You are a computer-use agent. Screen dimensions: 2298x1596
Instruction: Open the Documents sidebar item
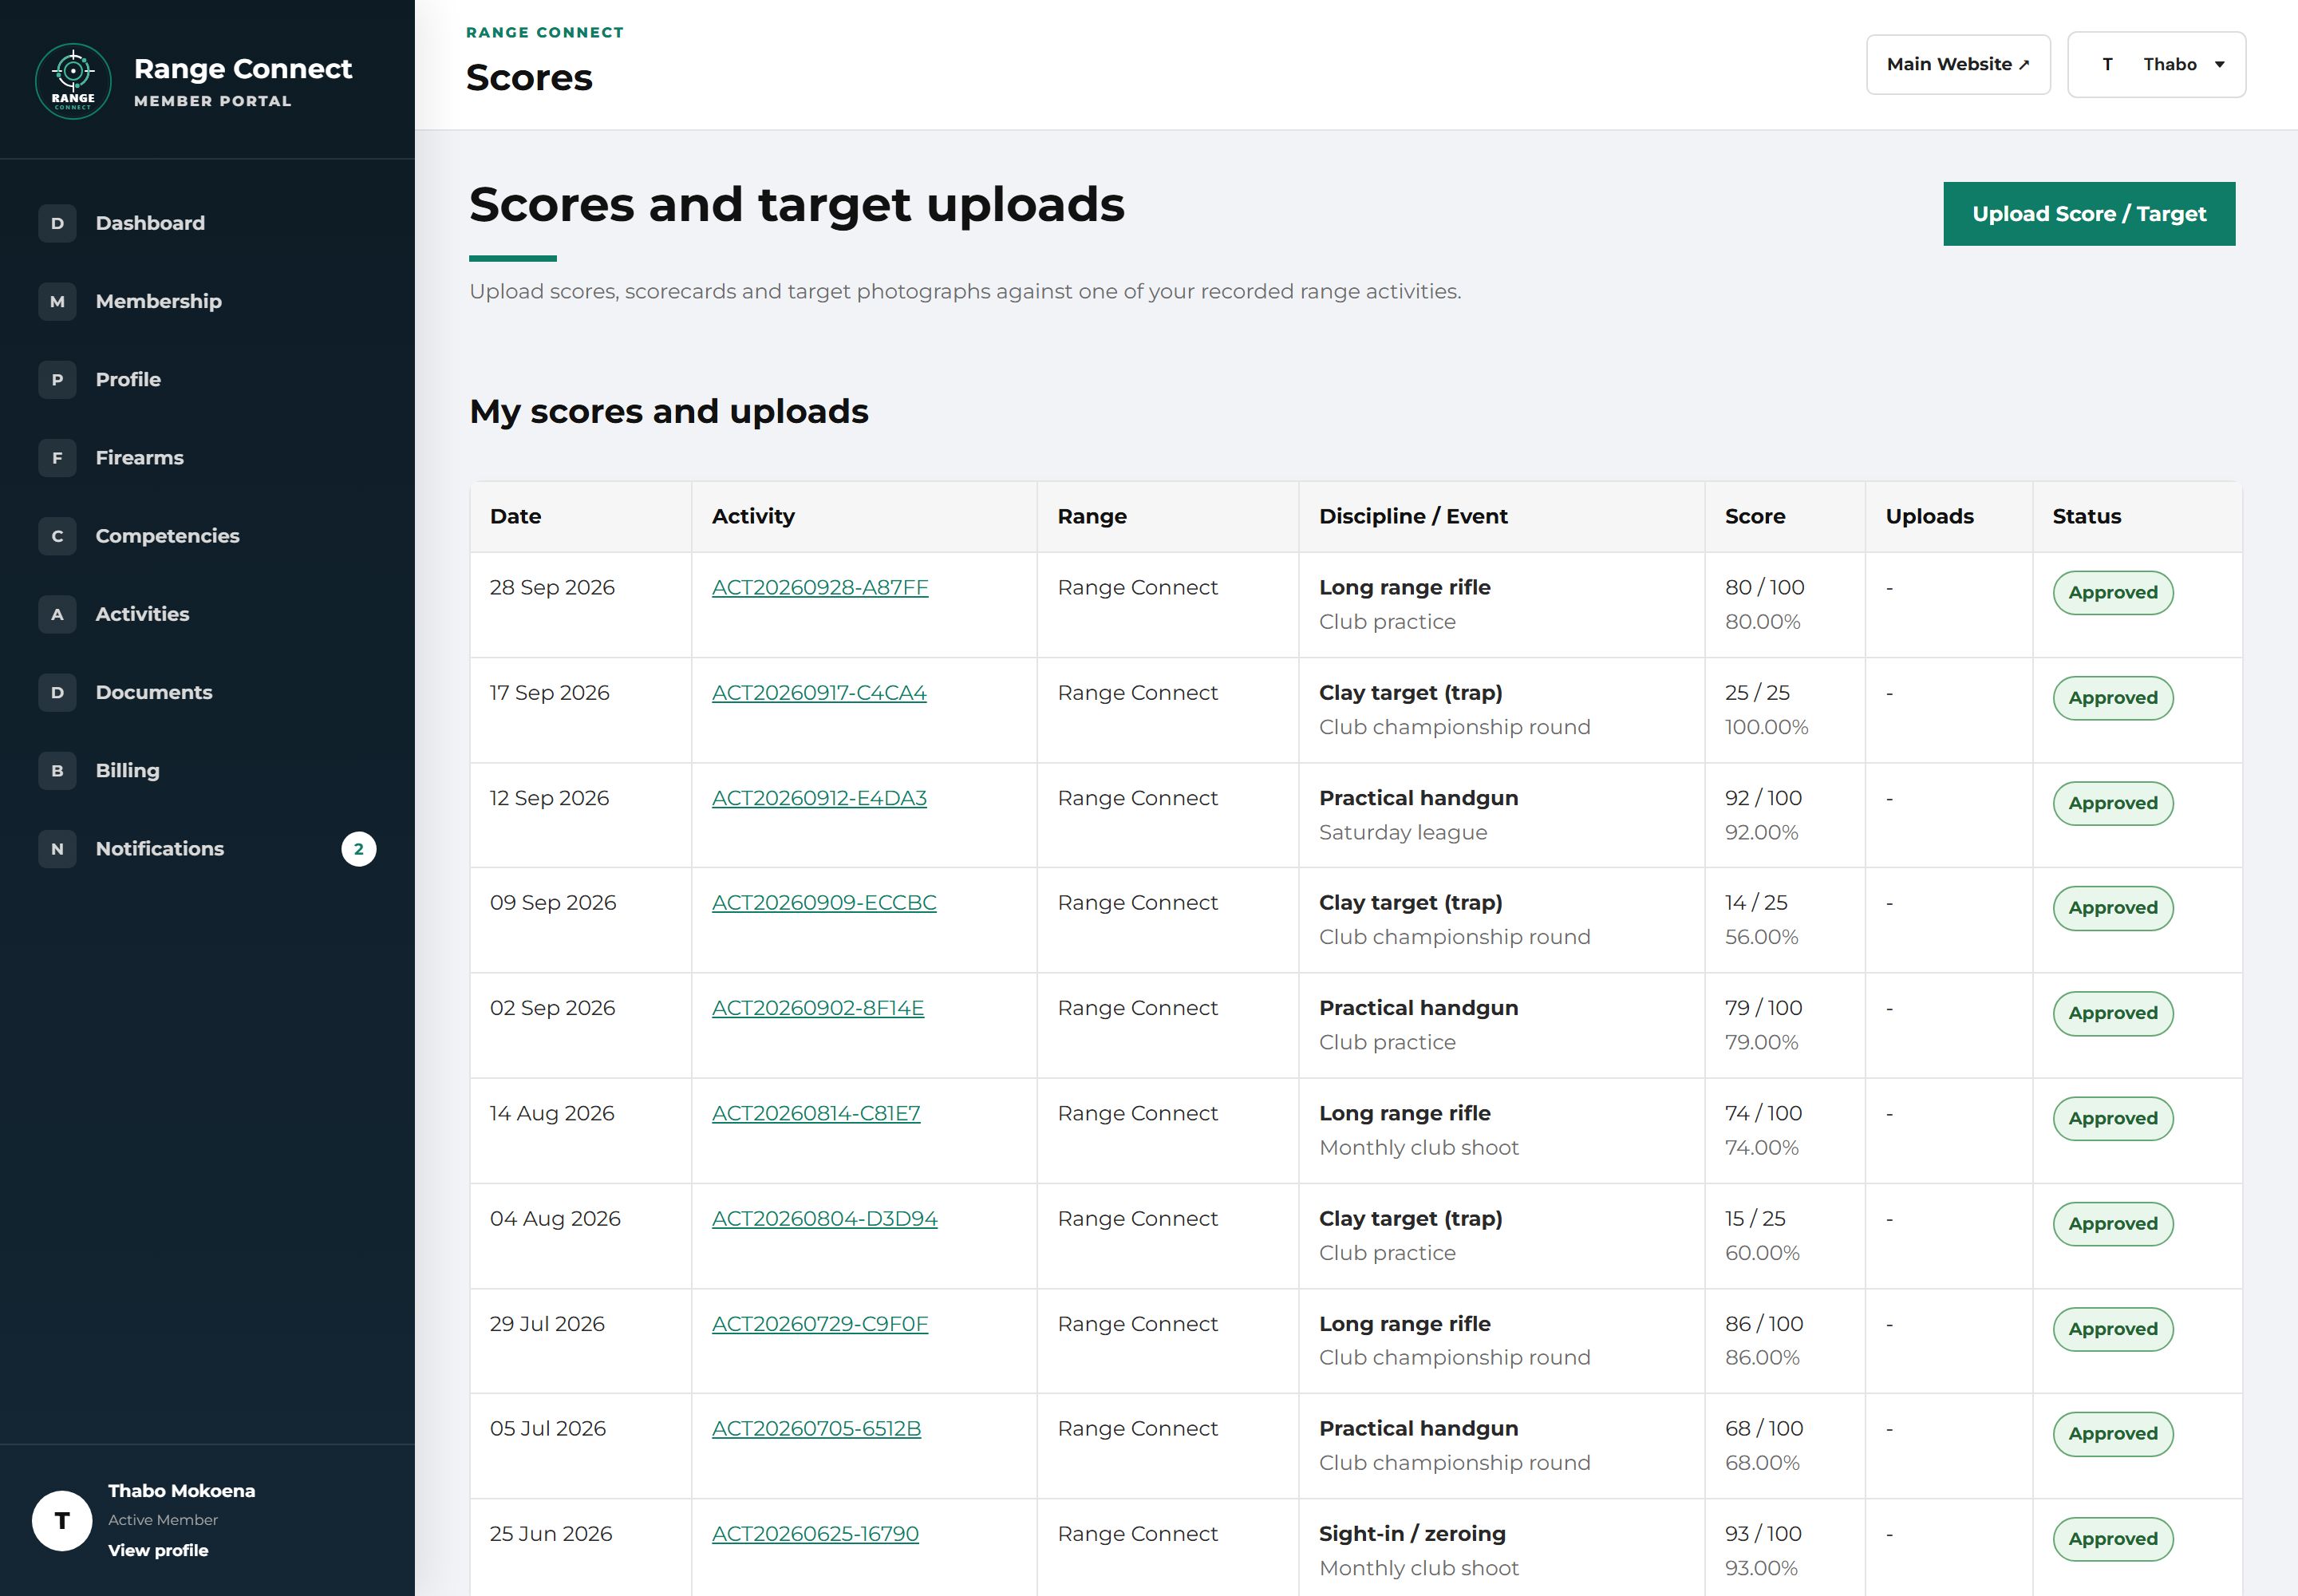(x=207, y=692)
